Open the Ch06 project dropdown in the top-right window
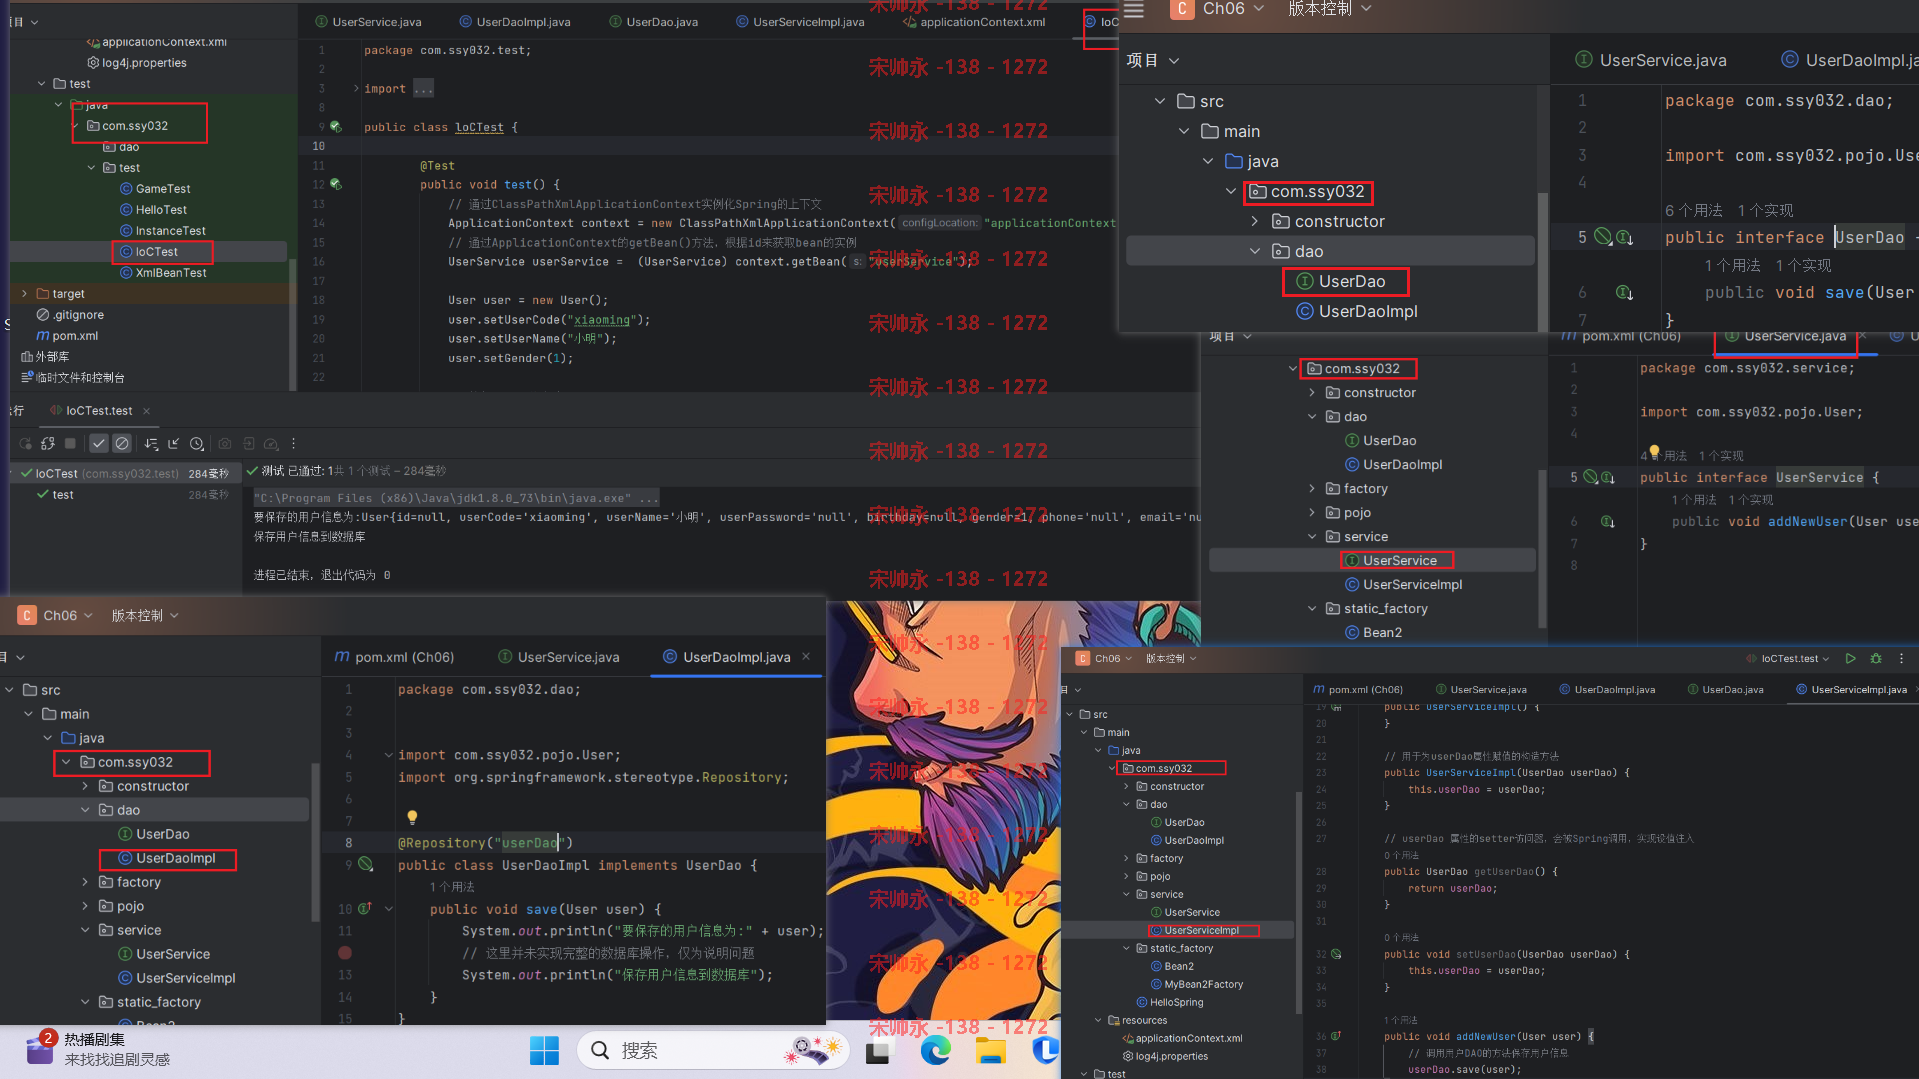 pyautogui.click(x=1233, y=9)
